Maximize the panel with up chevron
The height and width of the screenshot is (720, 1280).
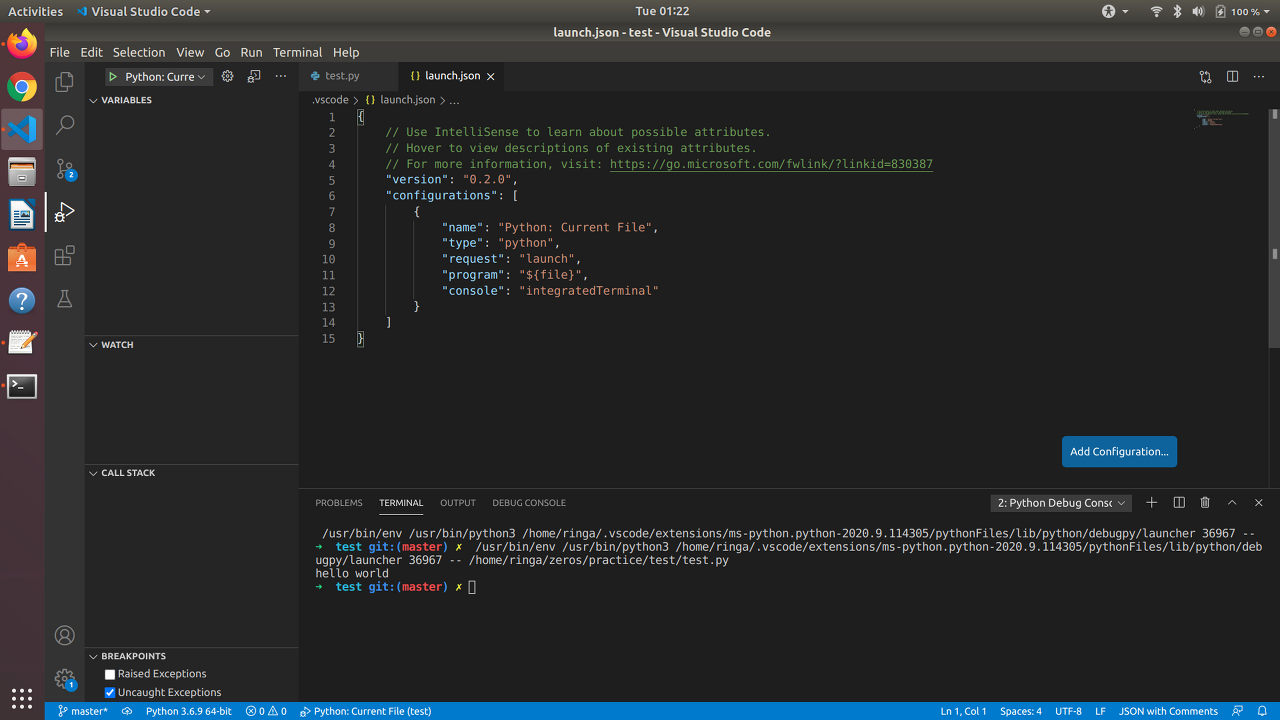pyautogui.click(x=1232, y=503)
